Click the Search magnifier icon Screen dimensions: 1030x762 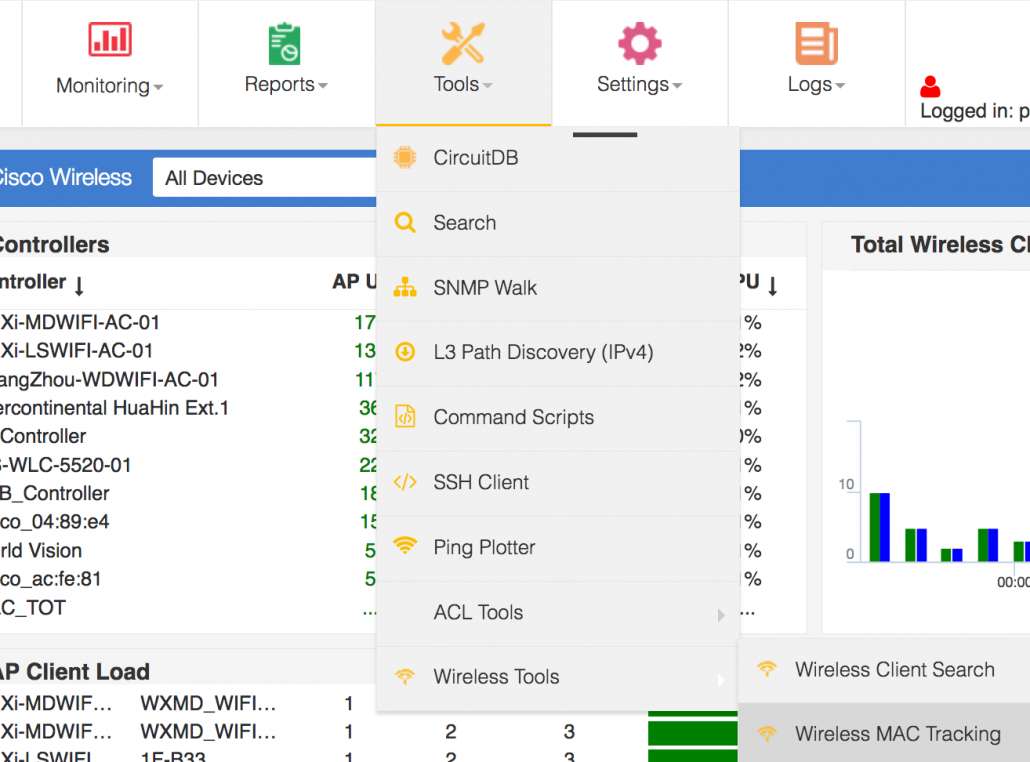405,222
